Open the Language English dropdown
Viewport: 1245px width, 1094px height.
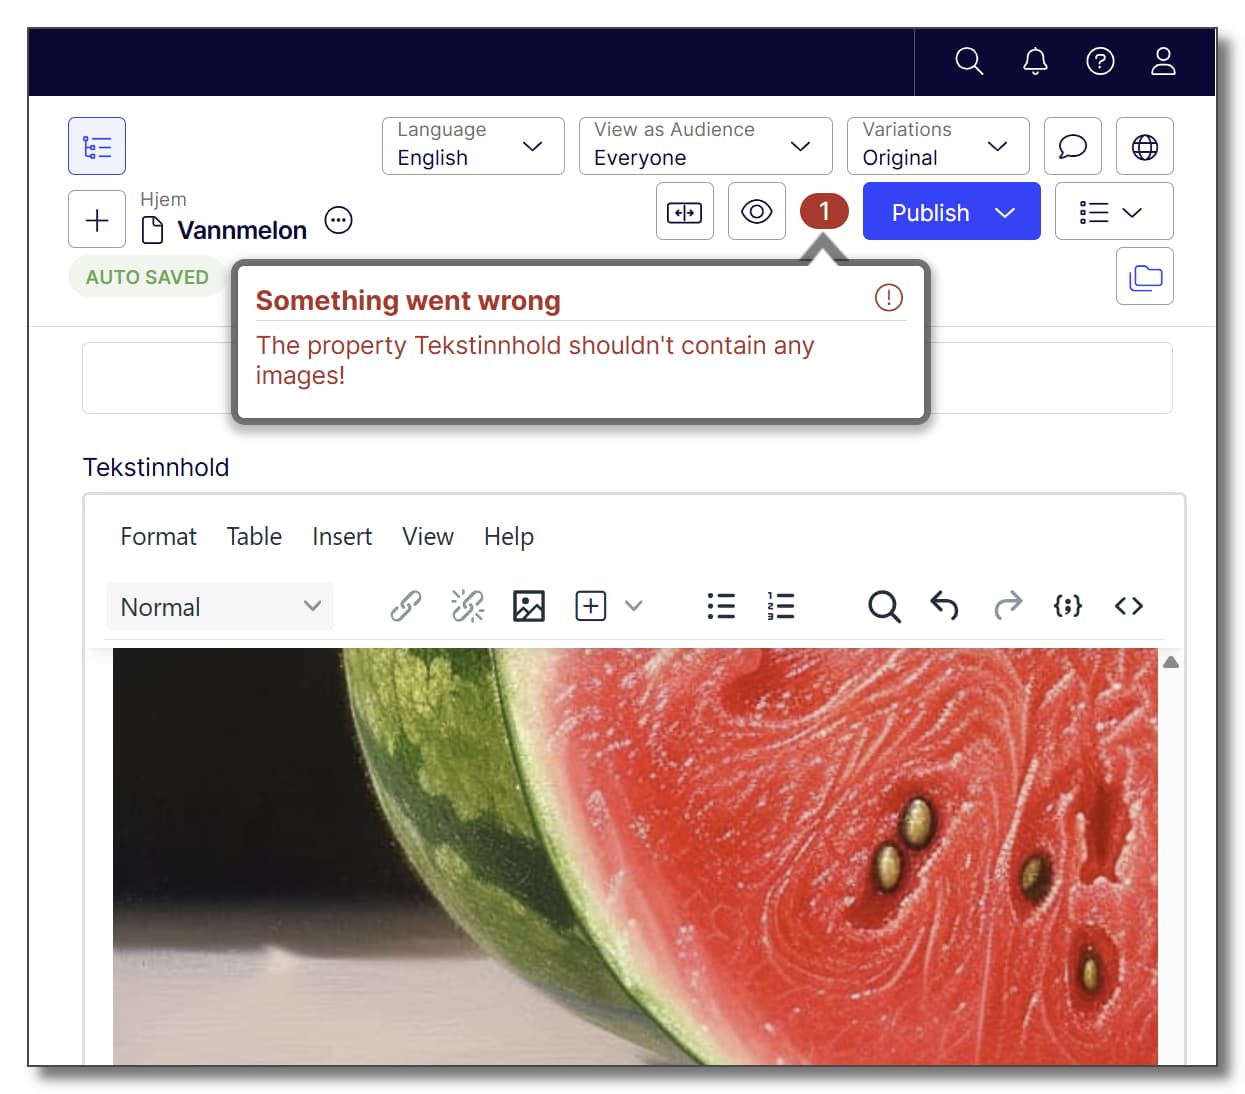click(472, 146)
